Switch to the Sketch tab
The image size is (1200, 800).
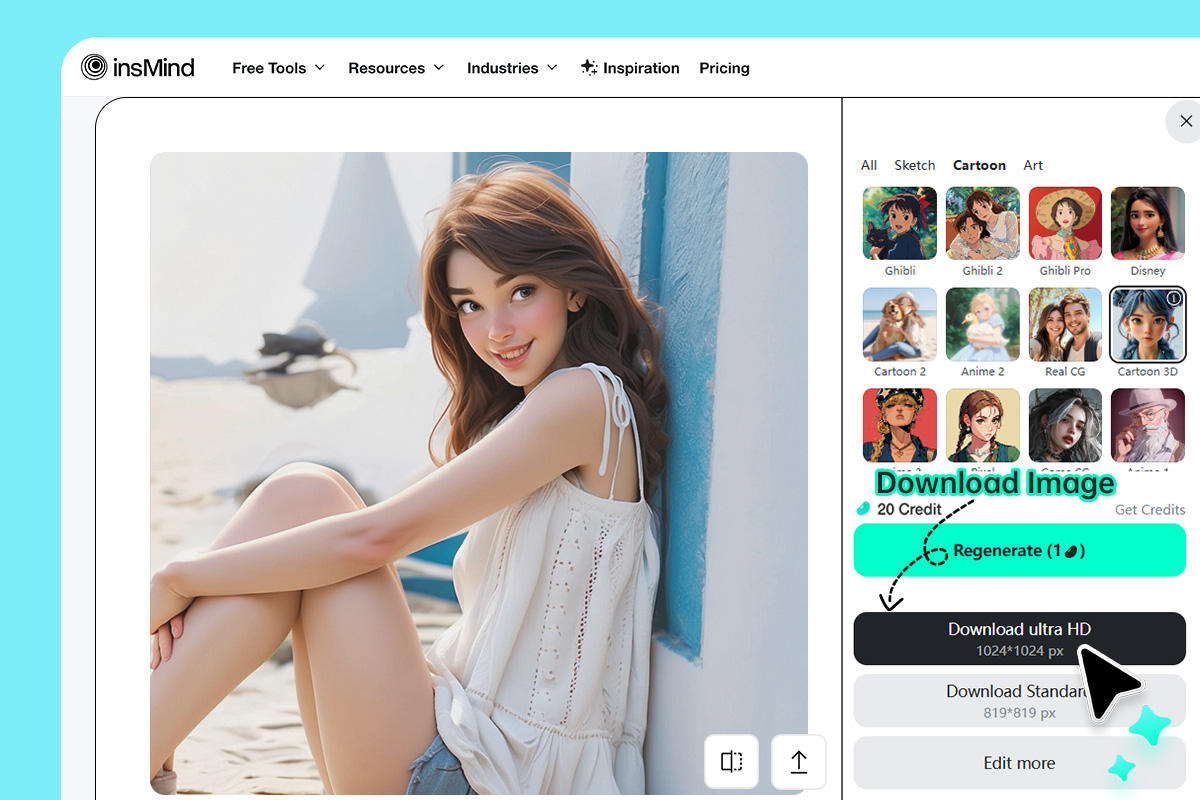tap(915, 165)
